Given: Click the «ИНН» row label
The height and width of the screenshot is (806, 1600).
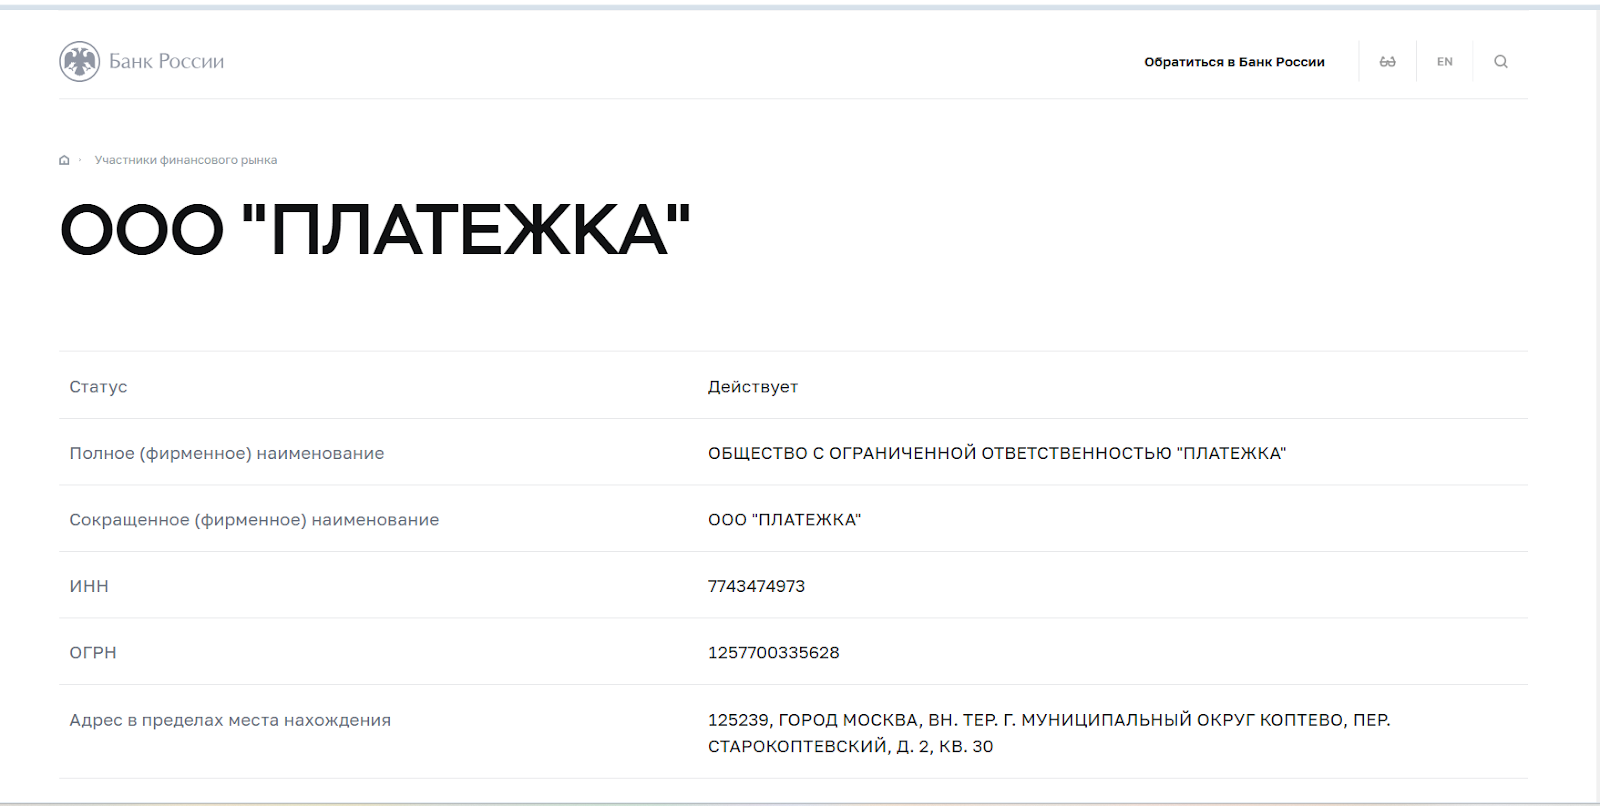Looking at the screenshot, I should click(x=89, y=587).
